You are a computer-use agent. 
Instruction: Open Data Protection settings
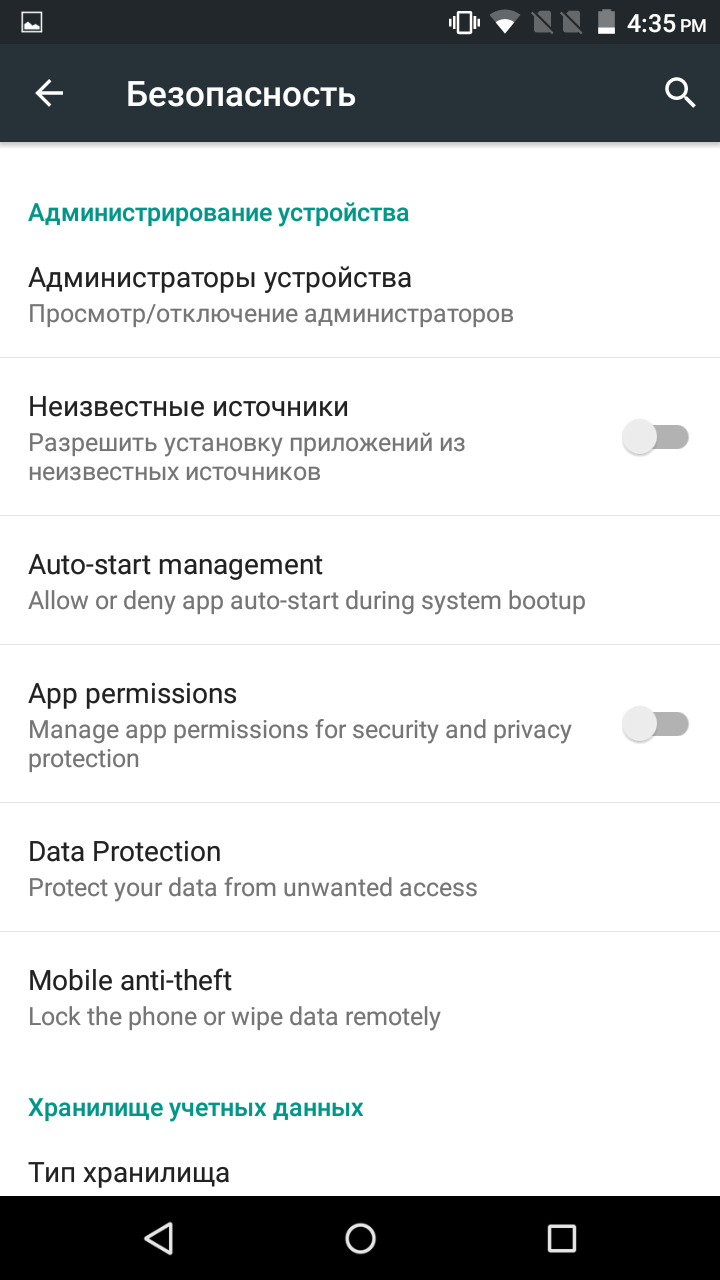click(x=360, y=868)
